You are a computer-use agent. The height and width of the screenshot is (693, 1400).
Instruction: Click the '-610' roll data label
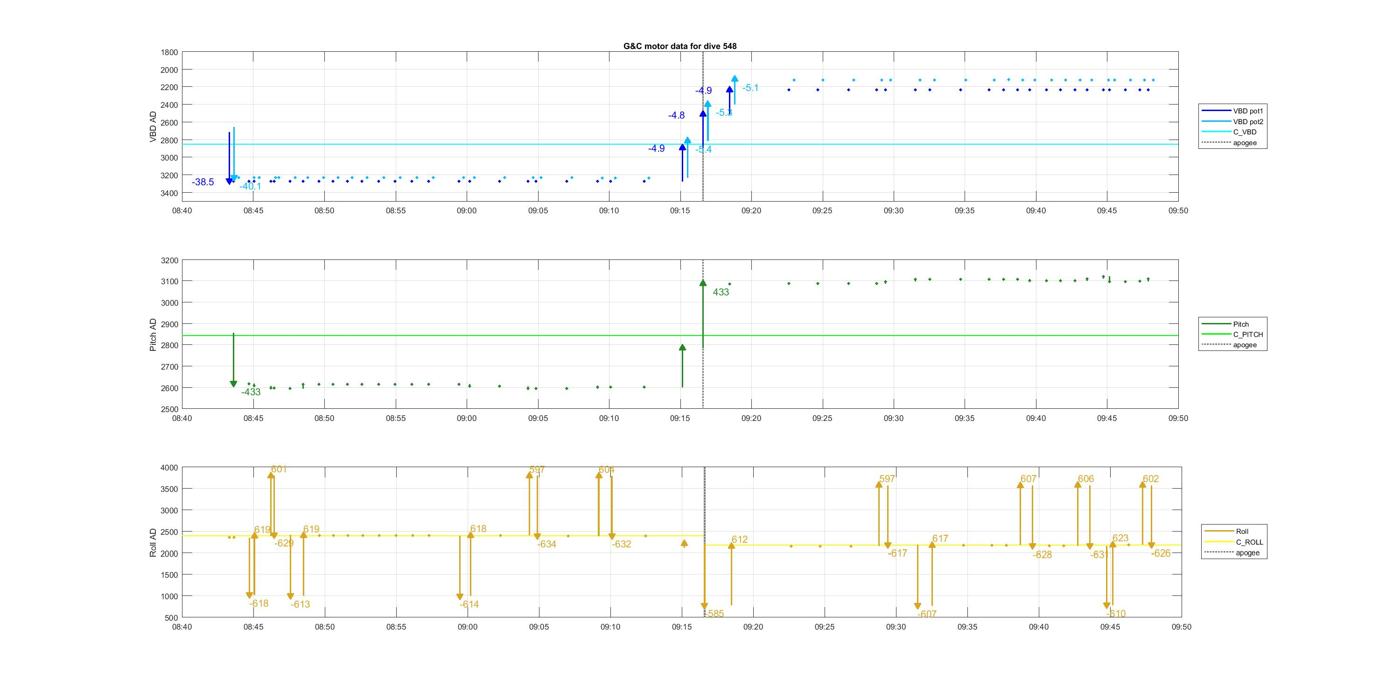[1116, 614]
